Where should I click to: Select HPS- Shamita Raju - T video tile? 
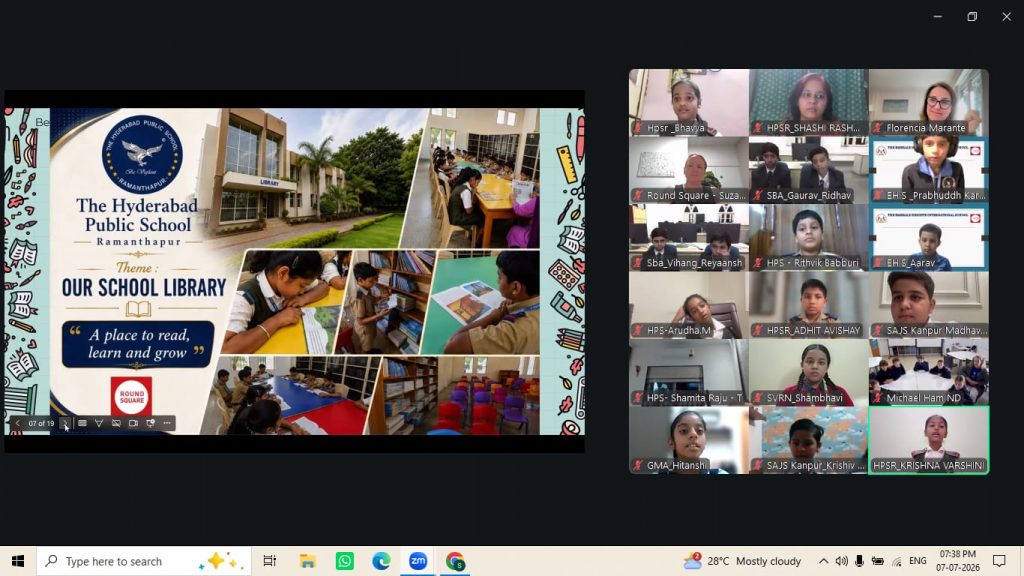coord(689,372)
